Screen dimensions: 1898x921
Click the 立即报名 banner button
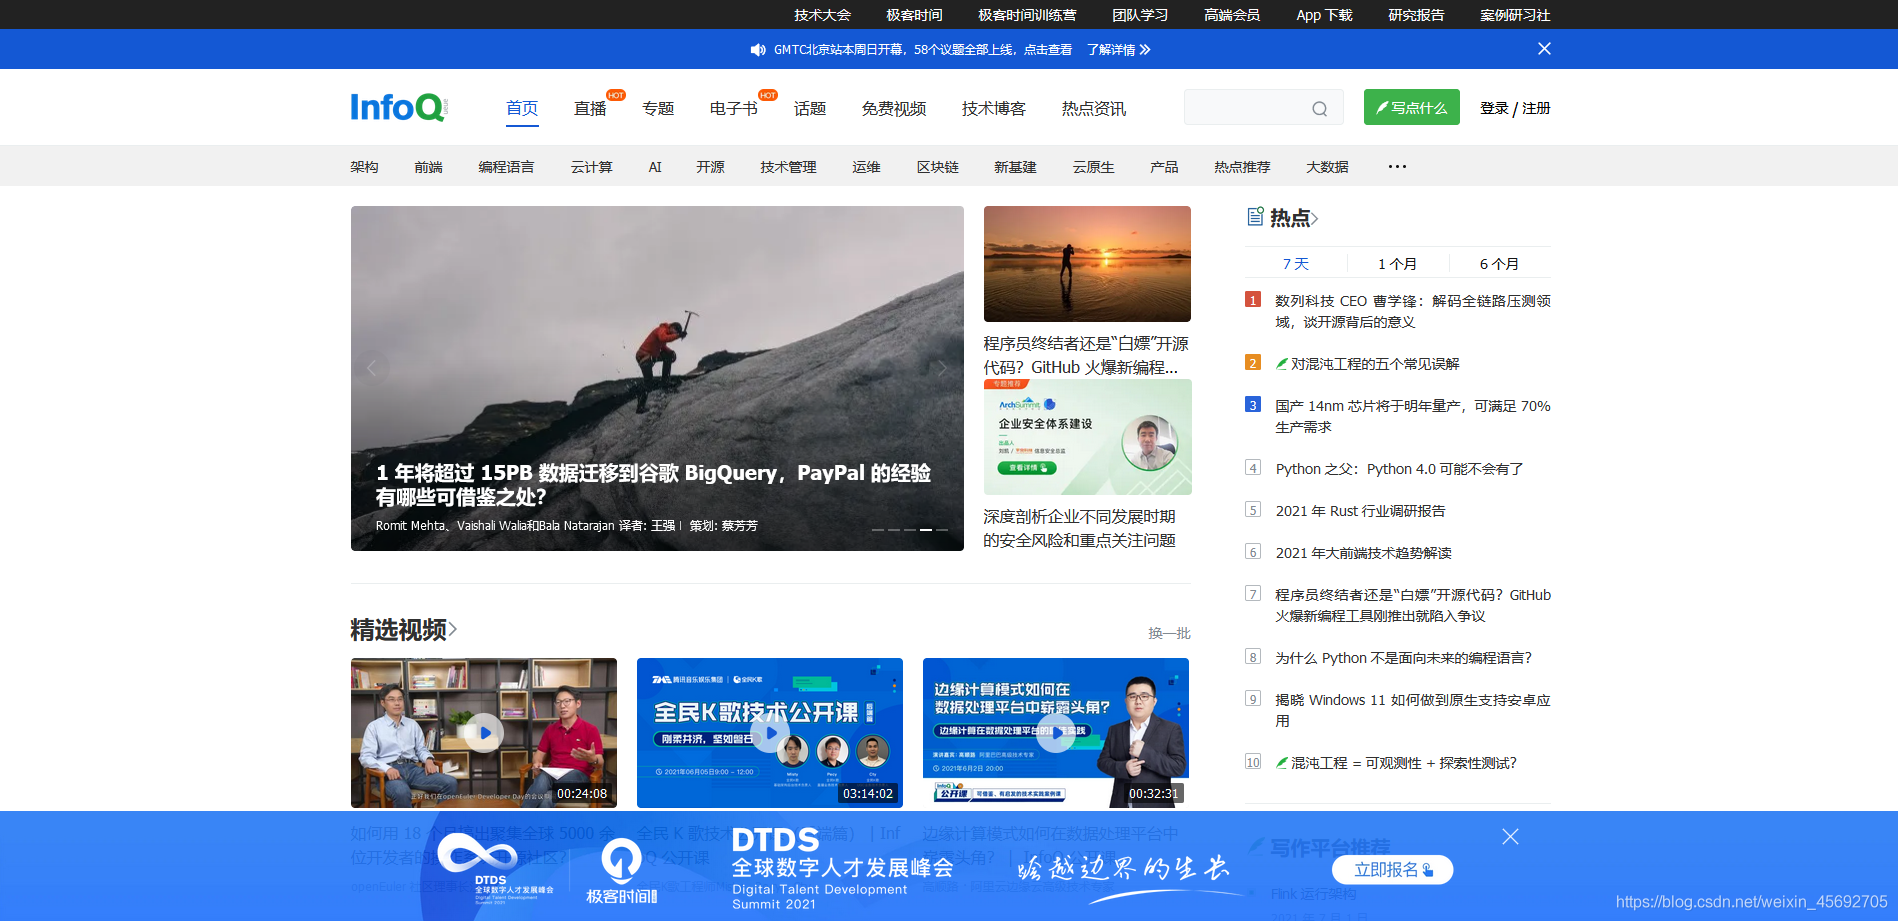coord(1392,870)
